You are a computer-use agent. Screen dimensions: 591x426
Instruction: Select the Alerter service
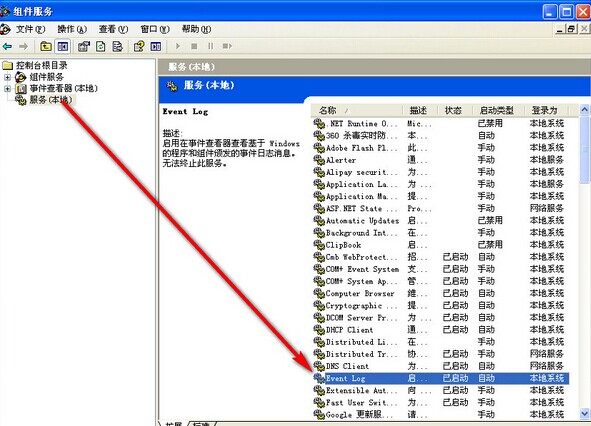pos(440,160)
